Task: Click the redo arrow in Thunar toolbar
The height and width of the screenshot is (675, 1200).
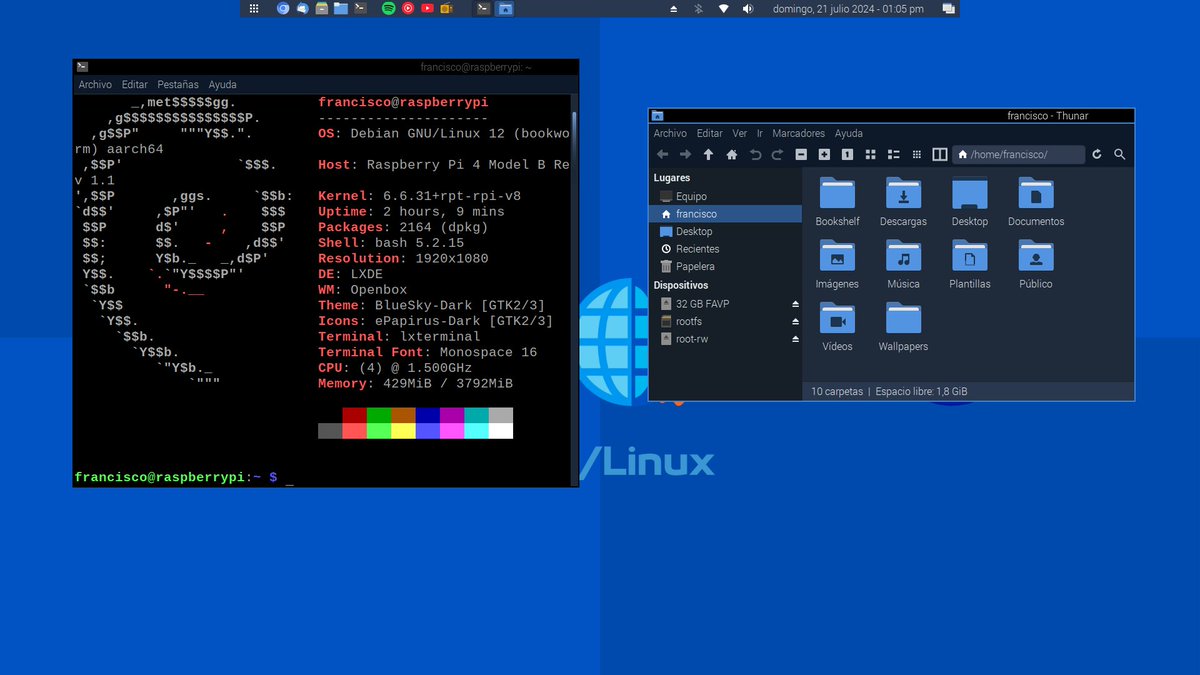Action: click(777, 155)
